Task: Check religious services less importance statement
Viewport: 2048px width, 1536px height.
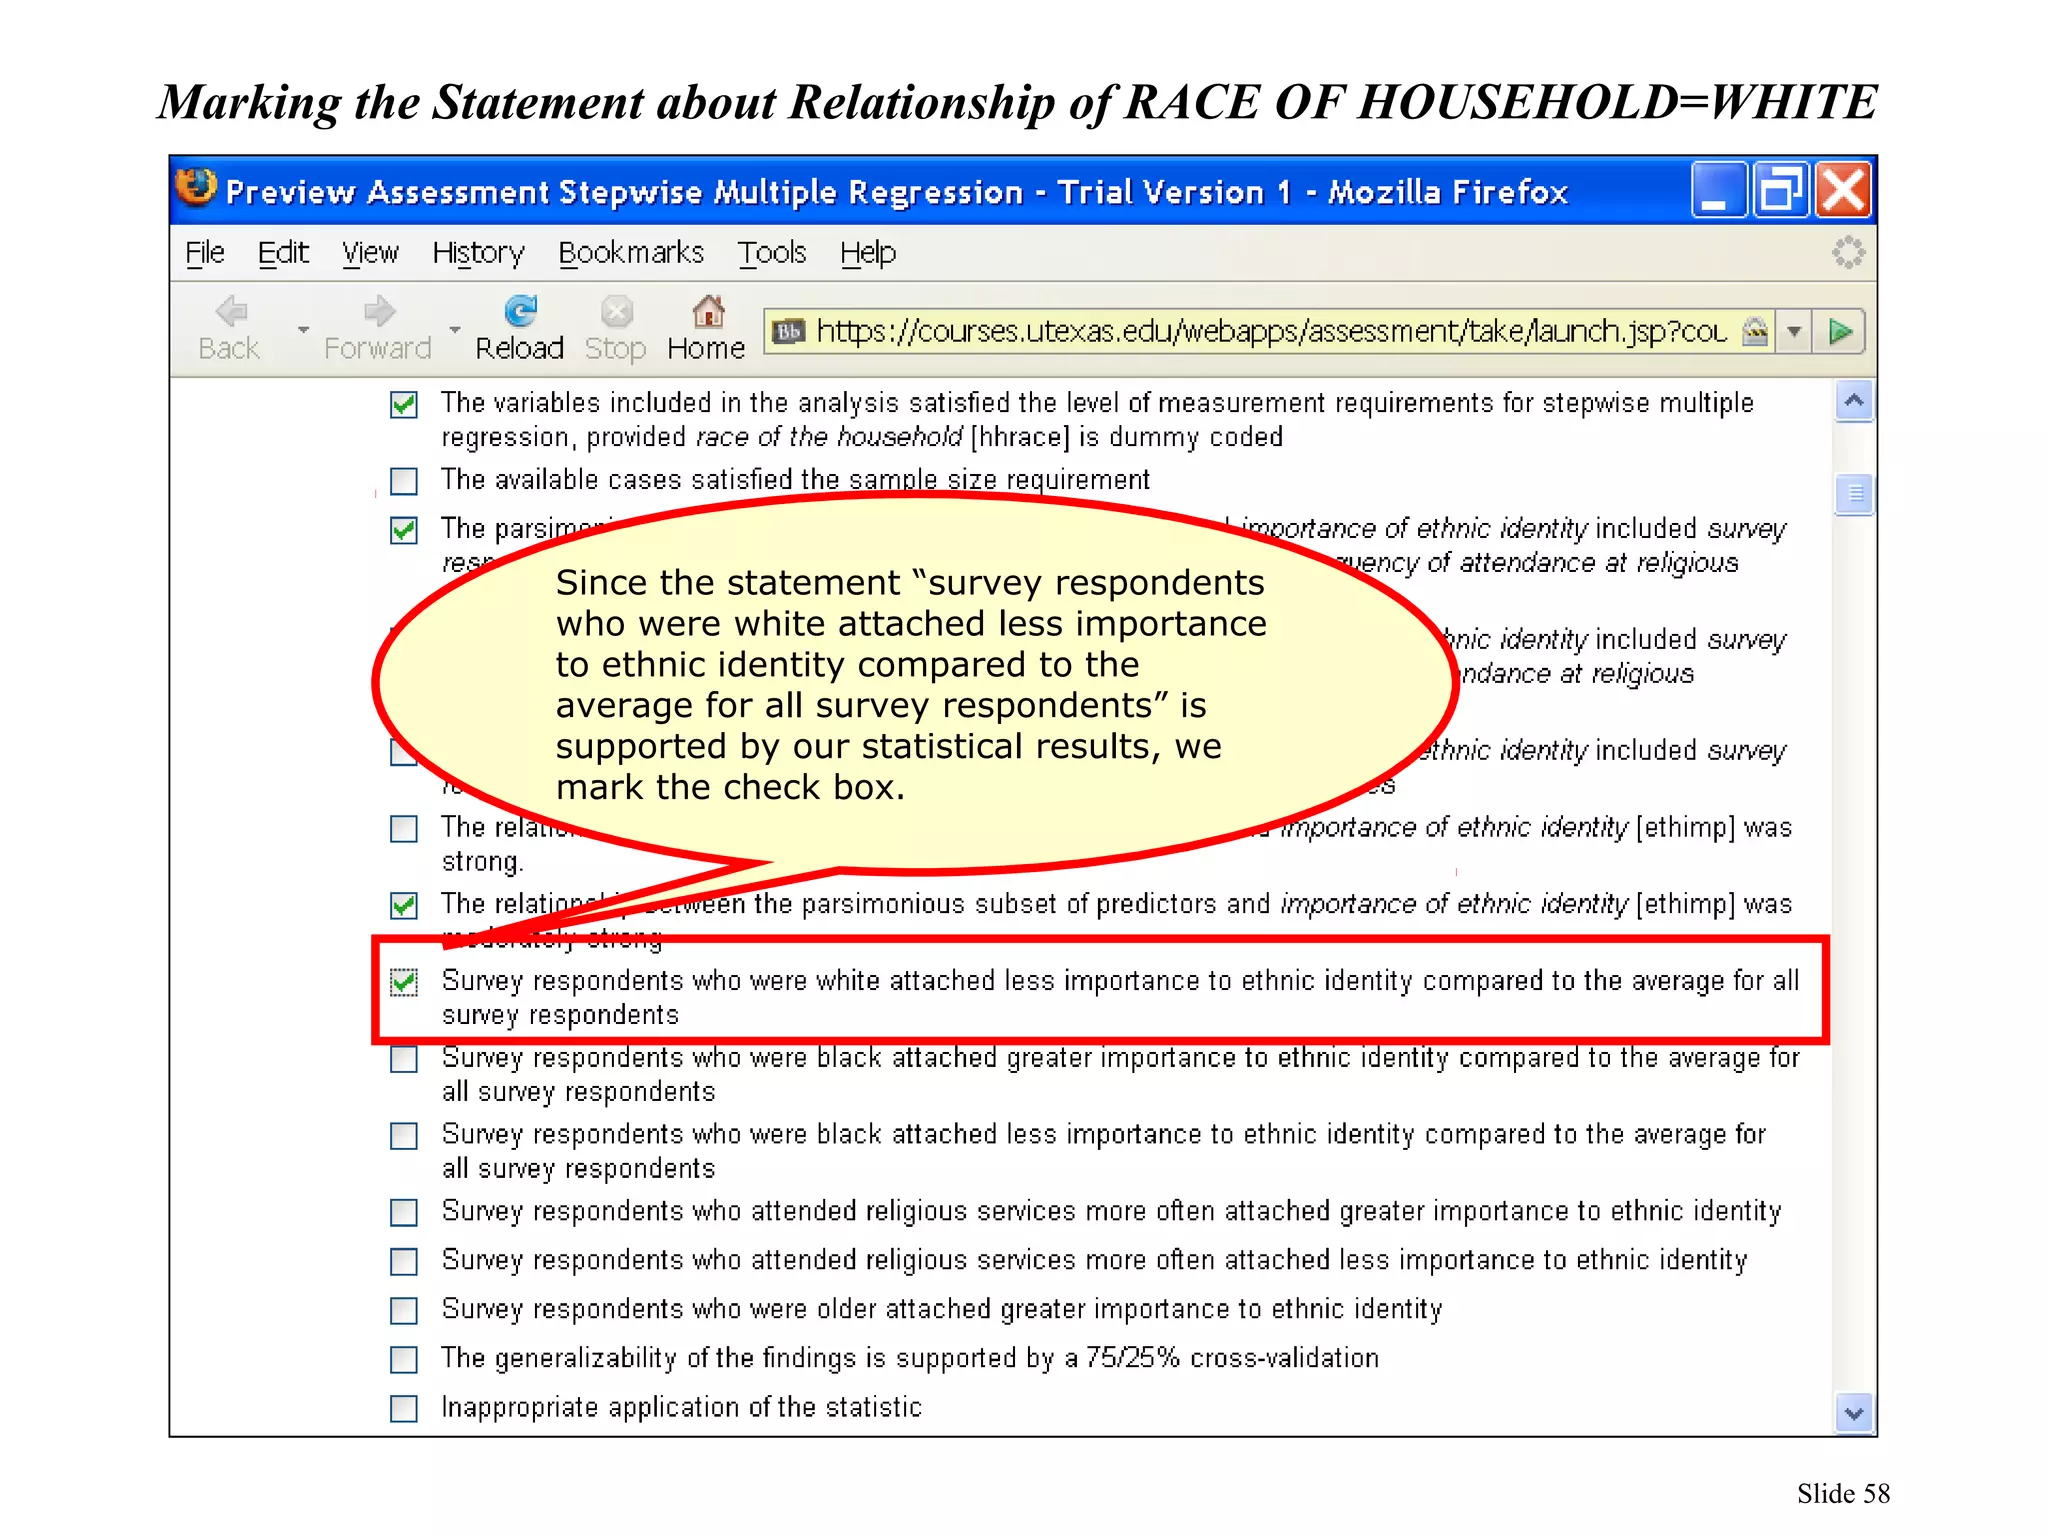Action: 404,1262
